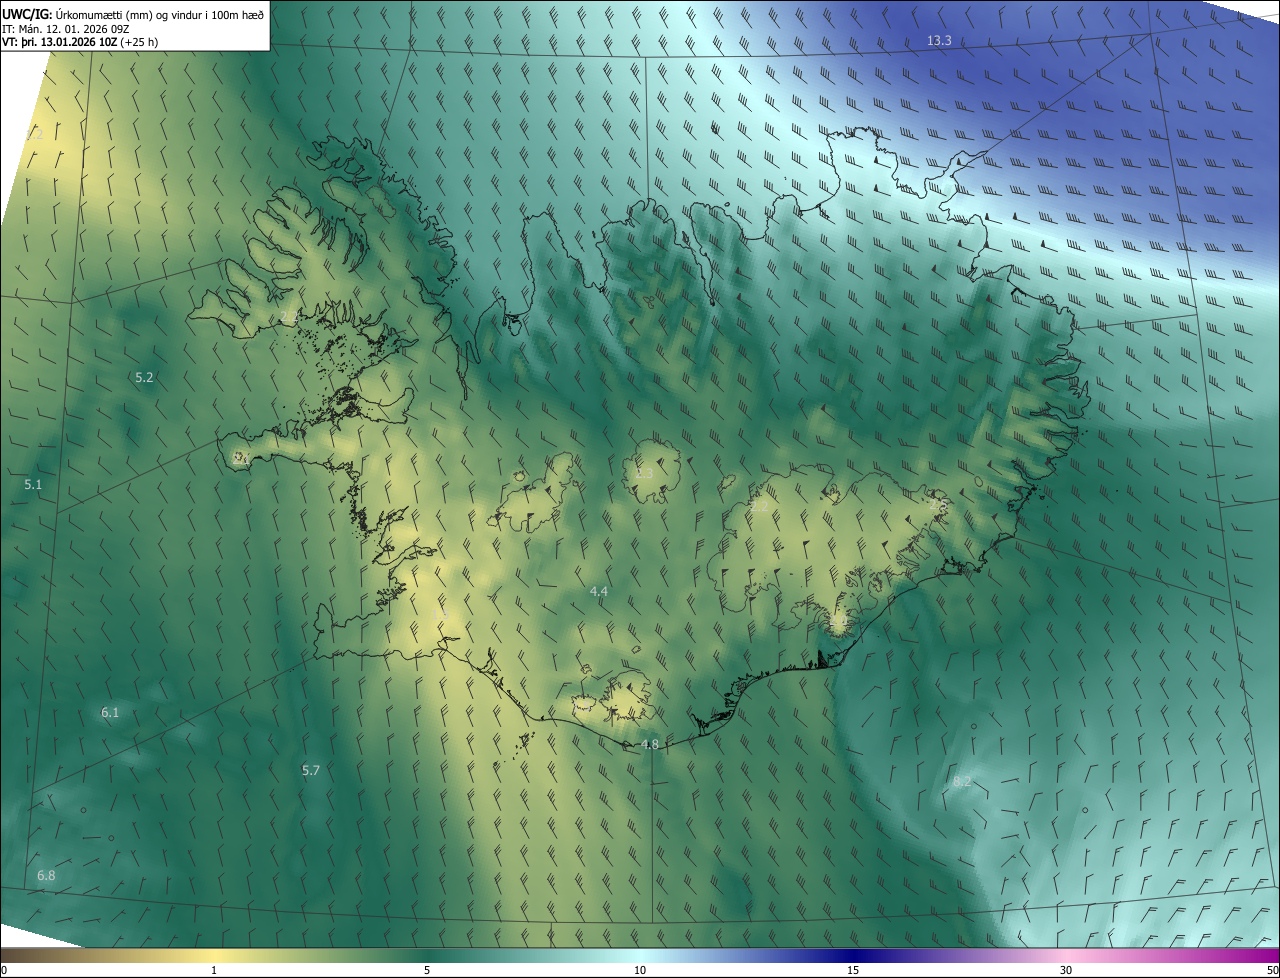Screen dimensions: 1280x978
Task: Click colorbar at the 1 mark
Action: tap(214, 970)
